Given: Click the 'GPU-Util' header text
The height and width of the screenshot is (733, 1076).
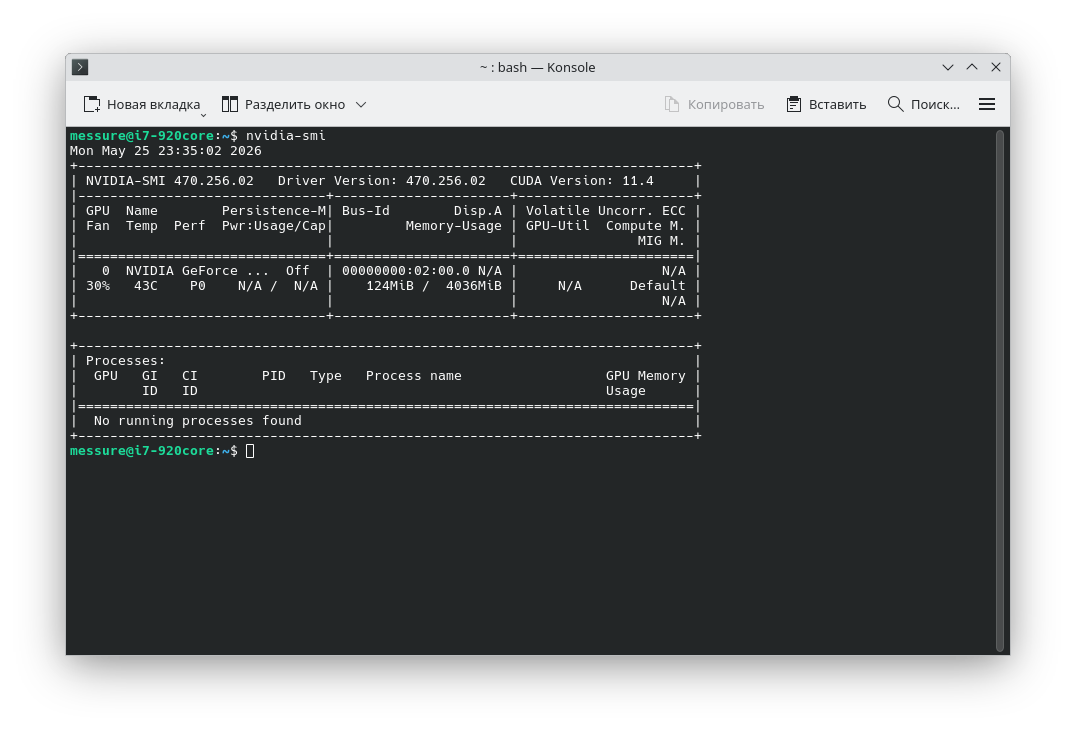Looking at the screenshot, I should (558, 226).
